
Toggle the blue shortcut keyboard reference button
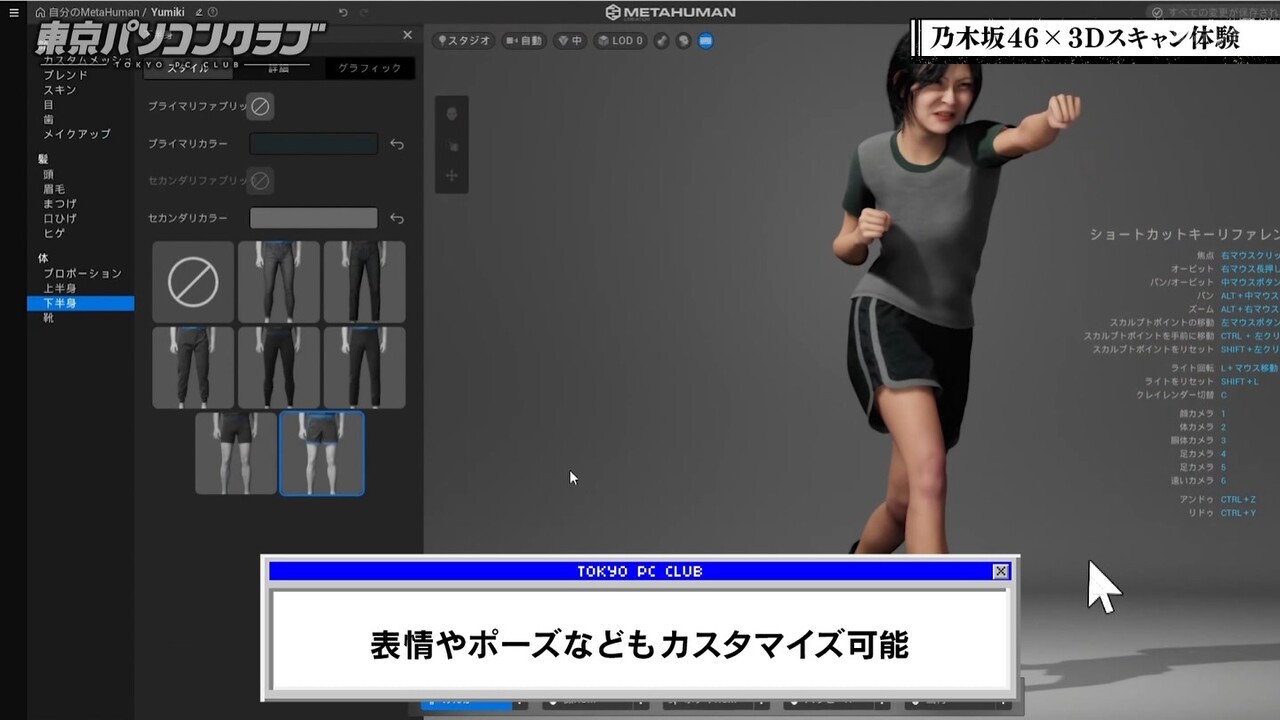tap(706, 41)
